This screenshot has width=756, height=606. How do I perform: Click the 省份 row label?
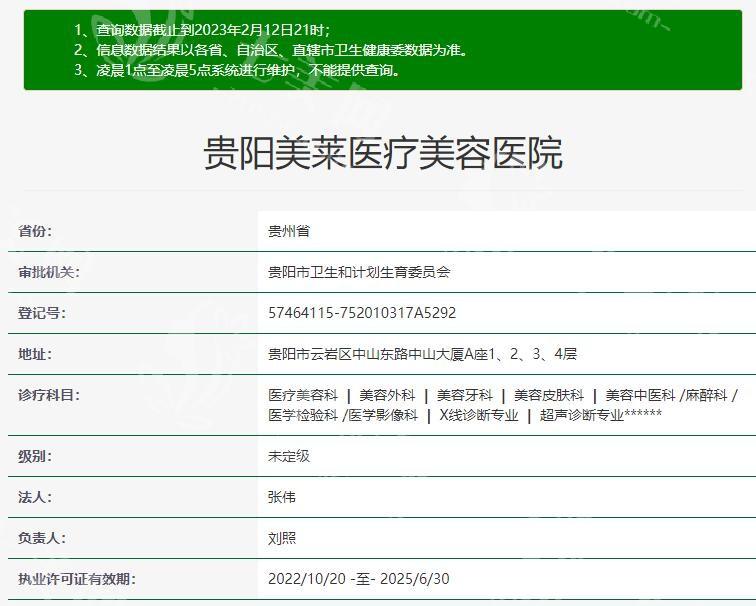coord(35,231)
